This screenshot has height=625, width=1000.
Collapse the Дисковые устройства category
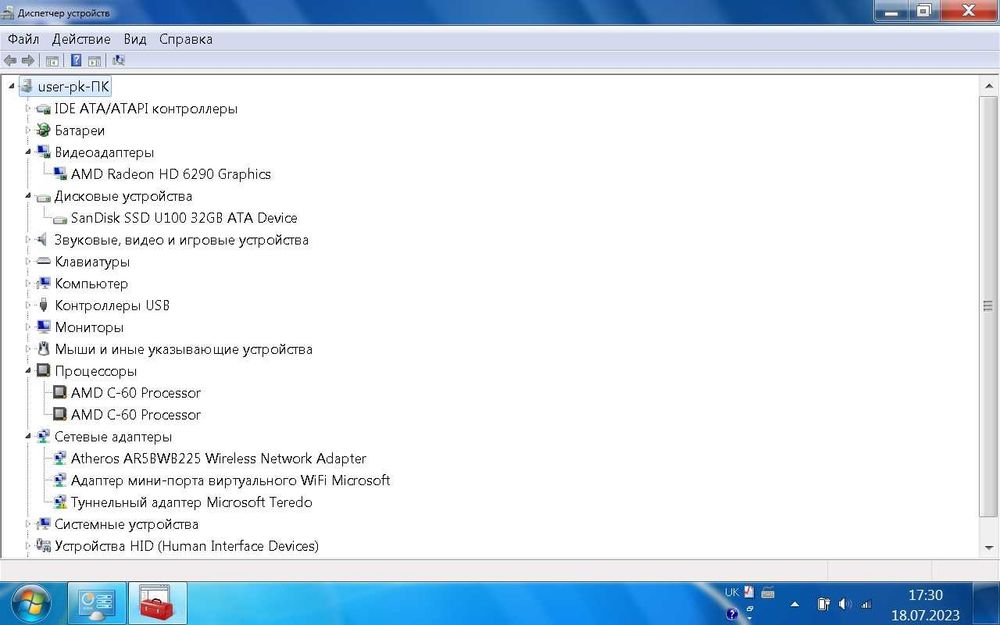click(x=27, y=196)
